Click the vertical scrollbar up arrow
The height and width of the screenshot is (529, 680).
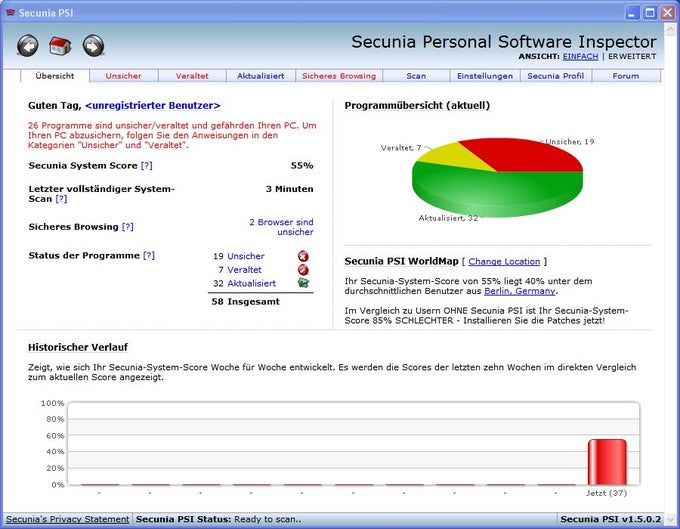click(670, 29)
